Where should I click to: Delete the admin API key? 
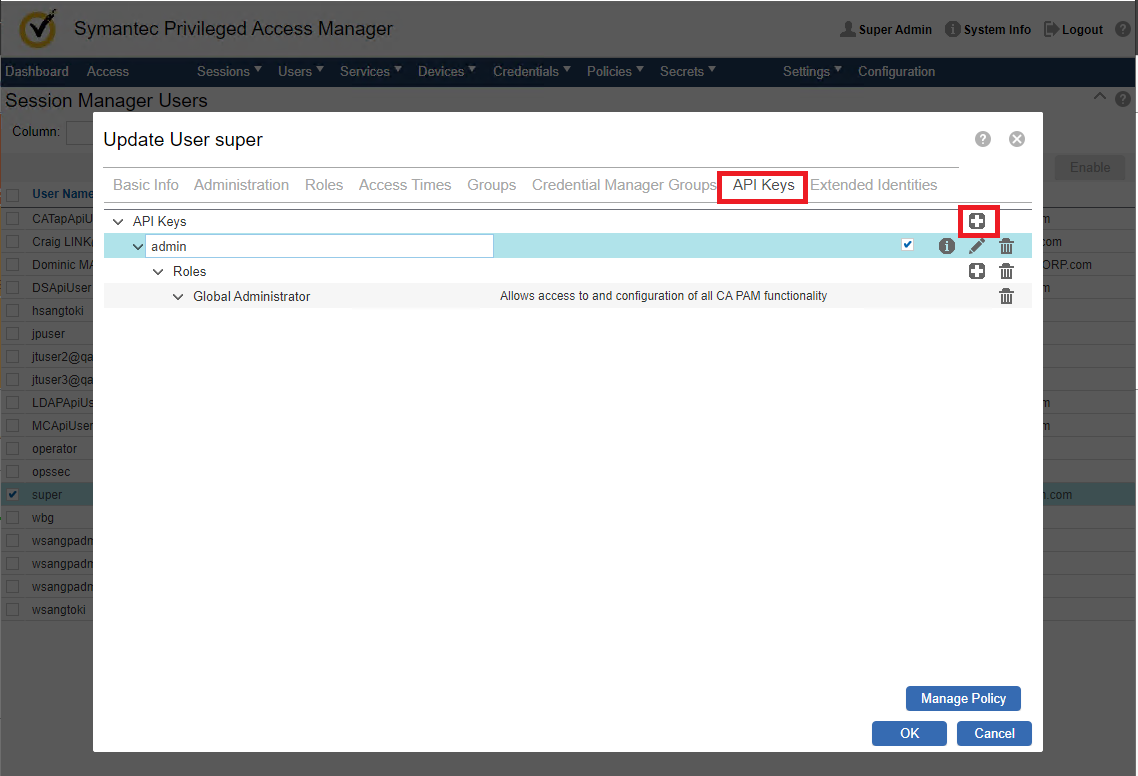1007,246
